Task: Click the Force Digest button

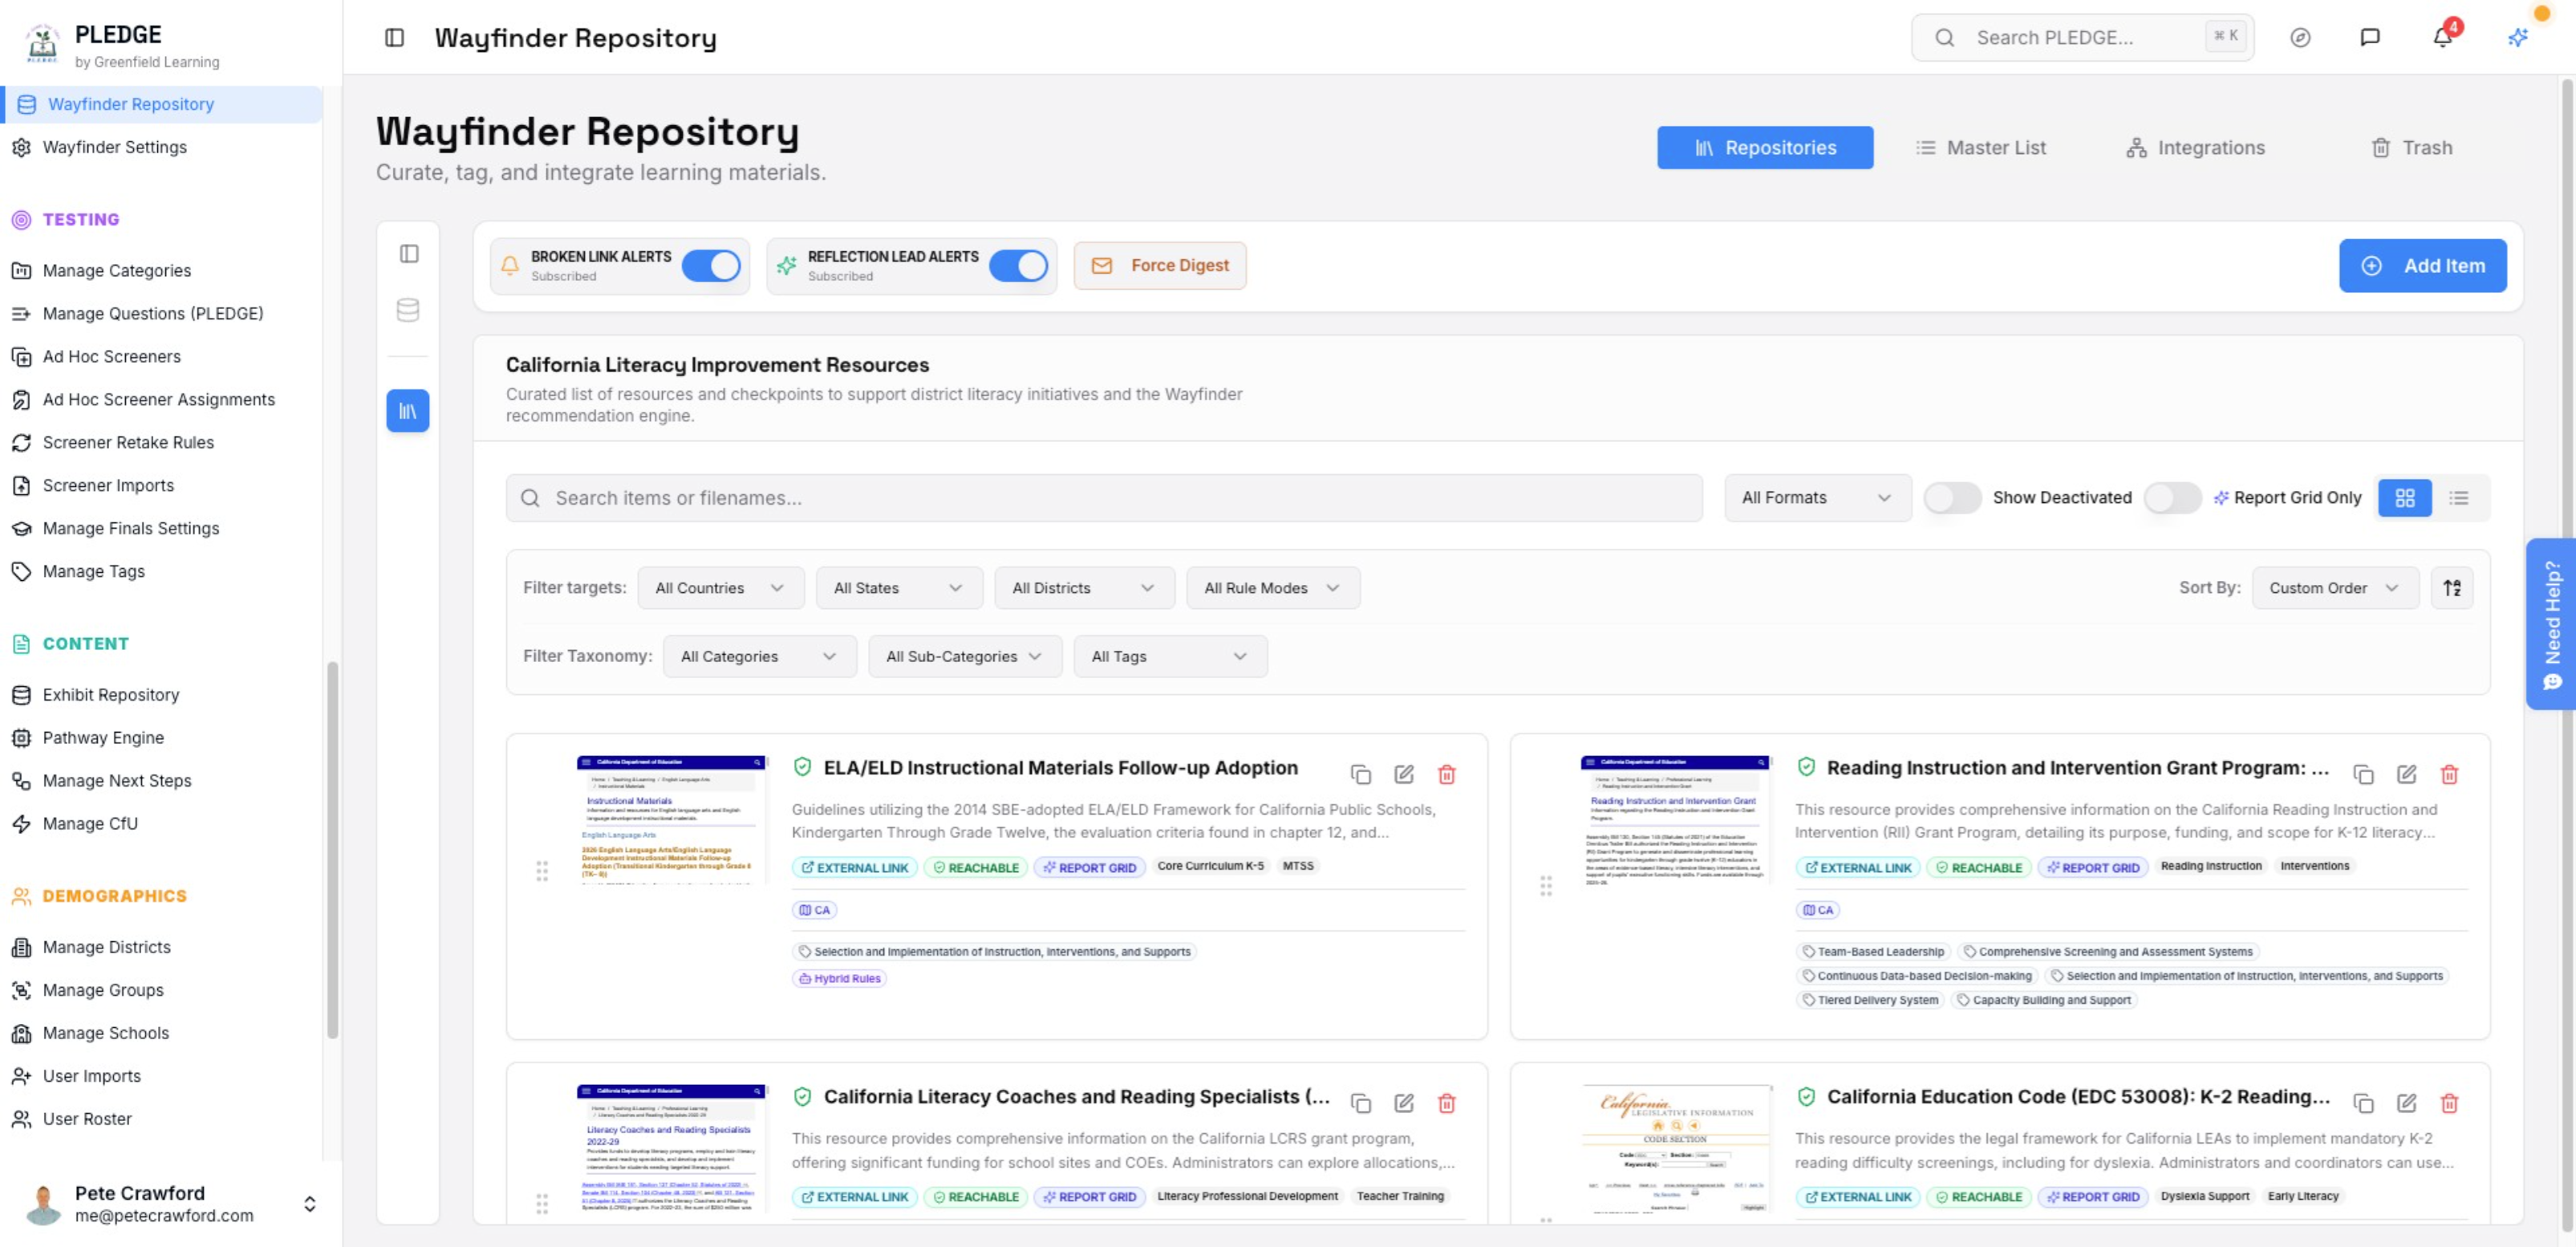Action: [x=1160, y=266]
